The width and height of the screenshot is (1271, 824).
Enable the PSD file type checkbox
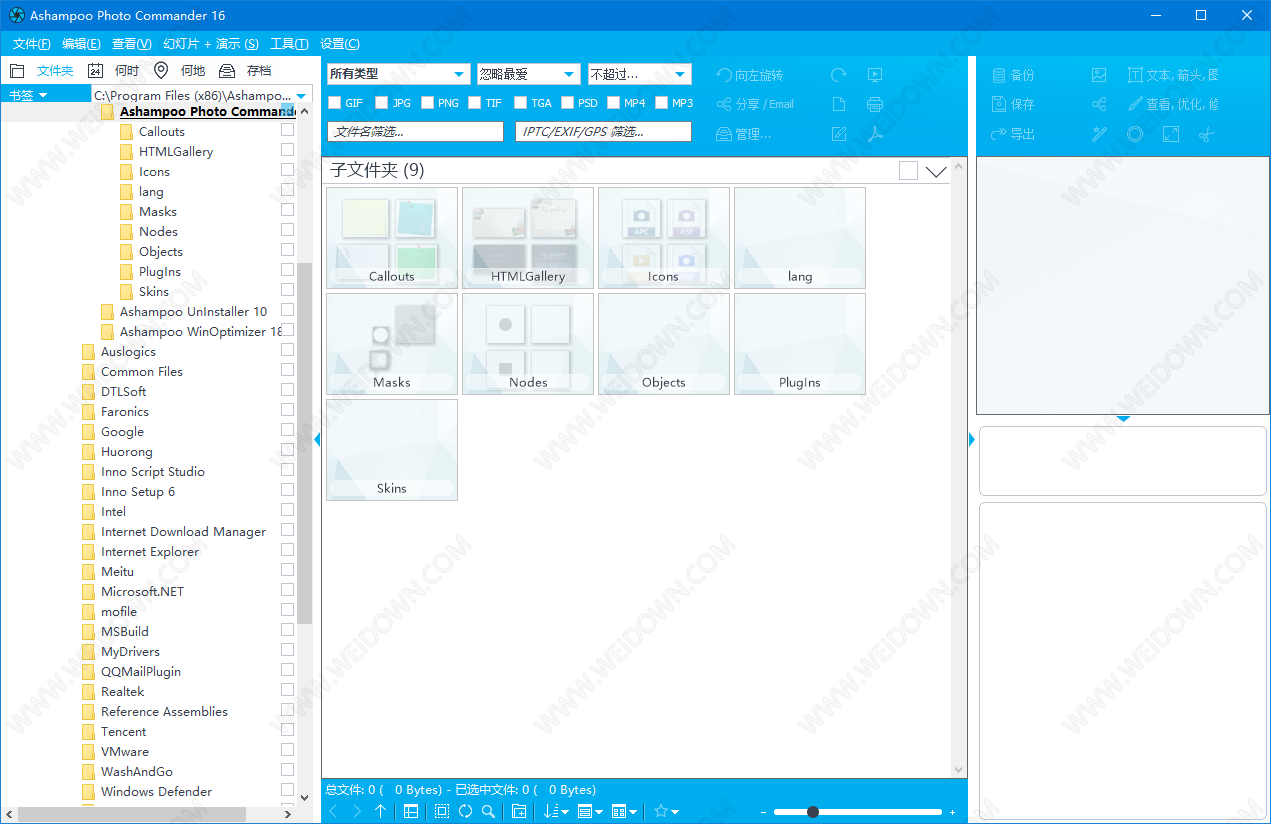(x=567, y=103)
